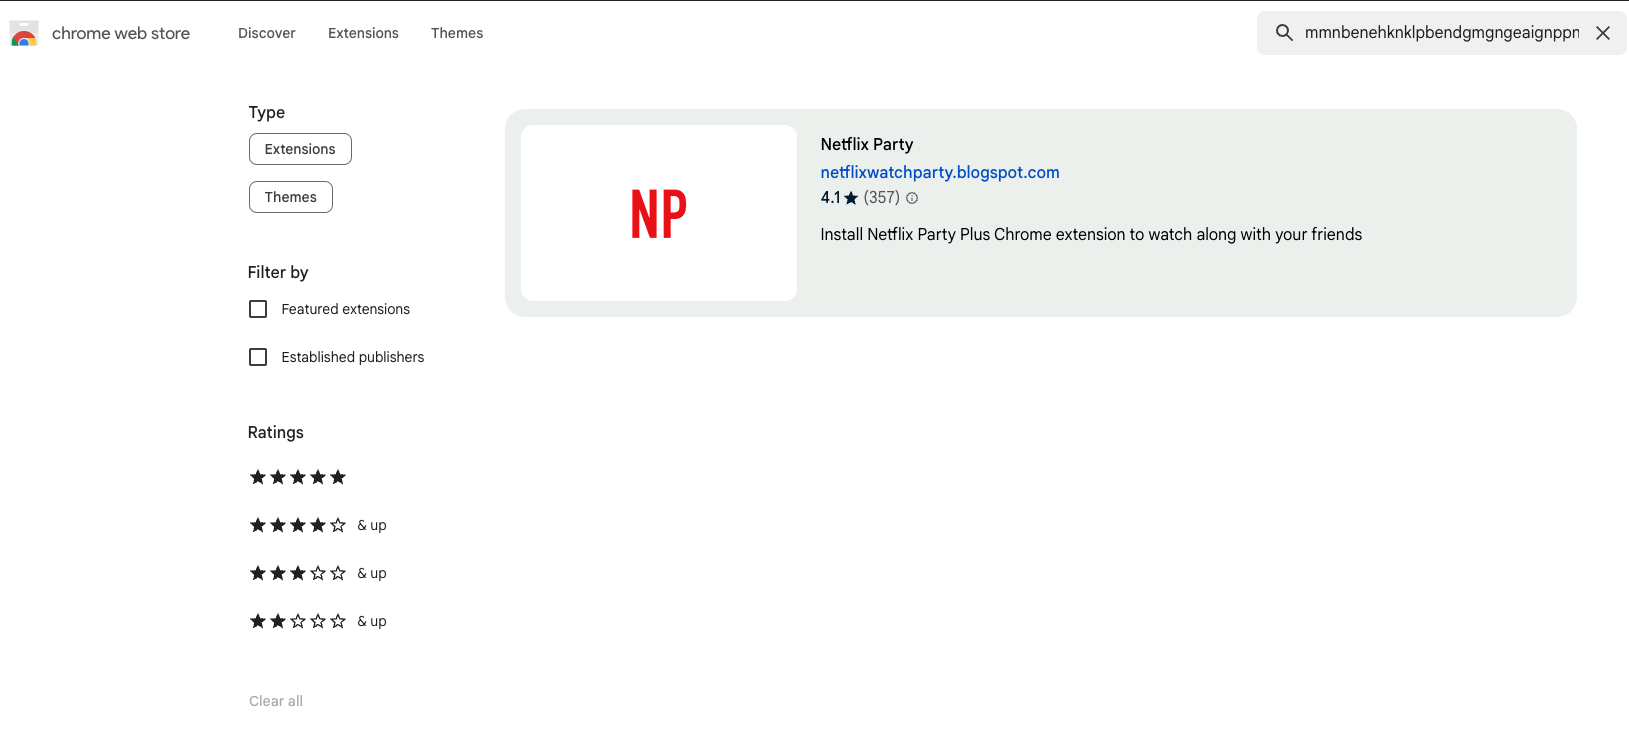Filter by five-star ratings

pyautogui.click(x=297, y=477)
